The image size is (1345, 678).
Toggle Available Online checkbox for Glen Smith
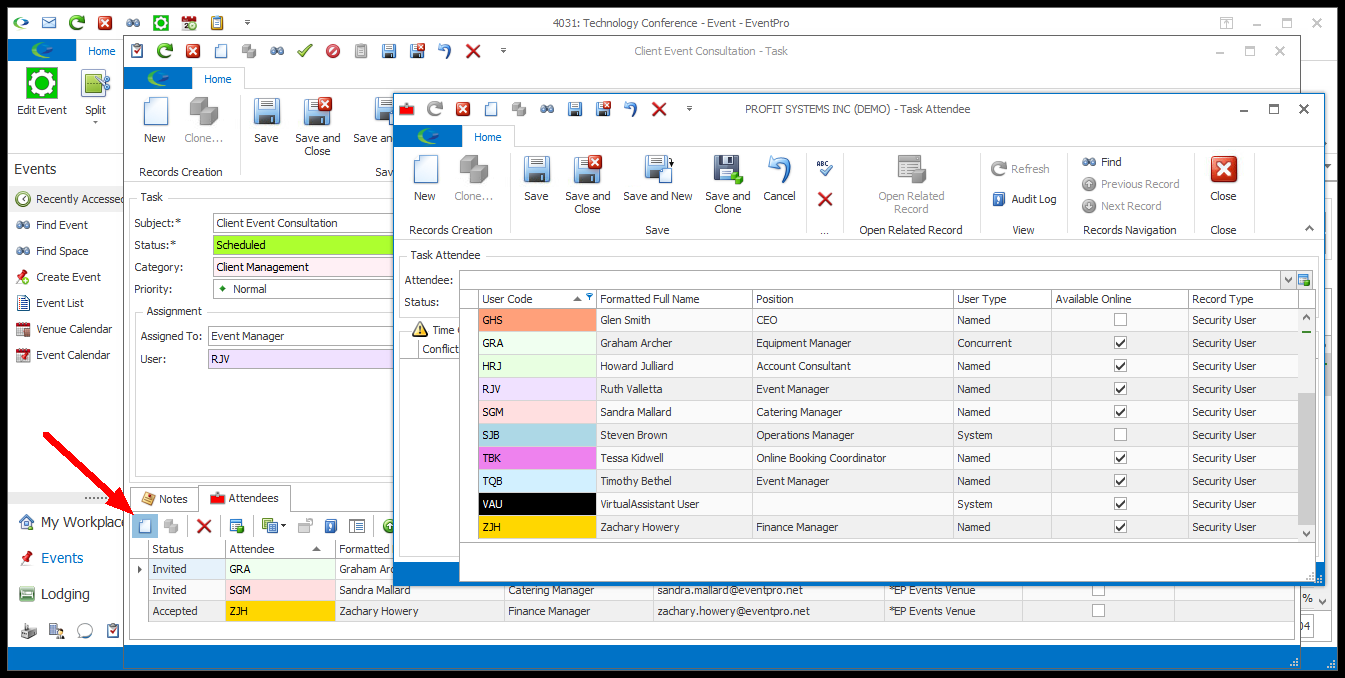click(x=1120, y=320)
